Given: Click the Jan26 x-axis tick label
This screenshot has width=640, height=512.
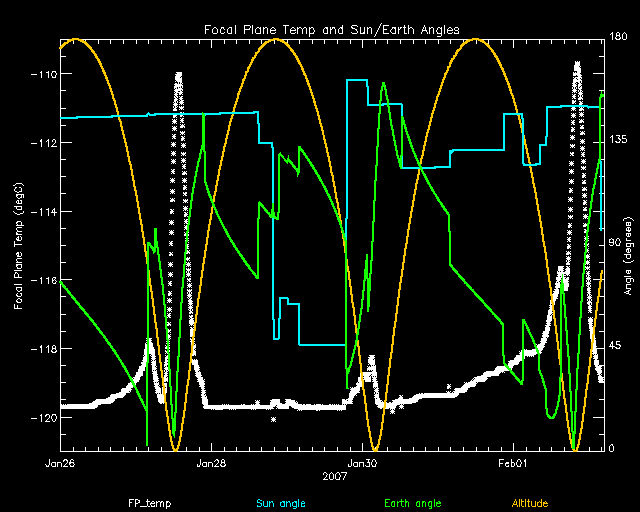Looking at the screenshot, I should point(60,465).
